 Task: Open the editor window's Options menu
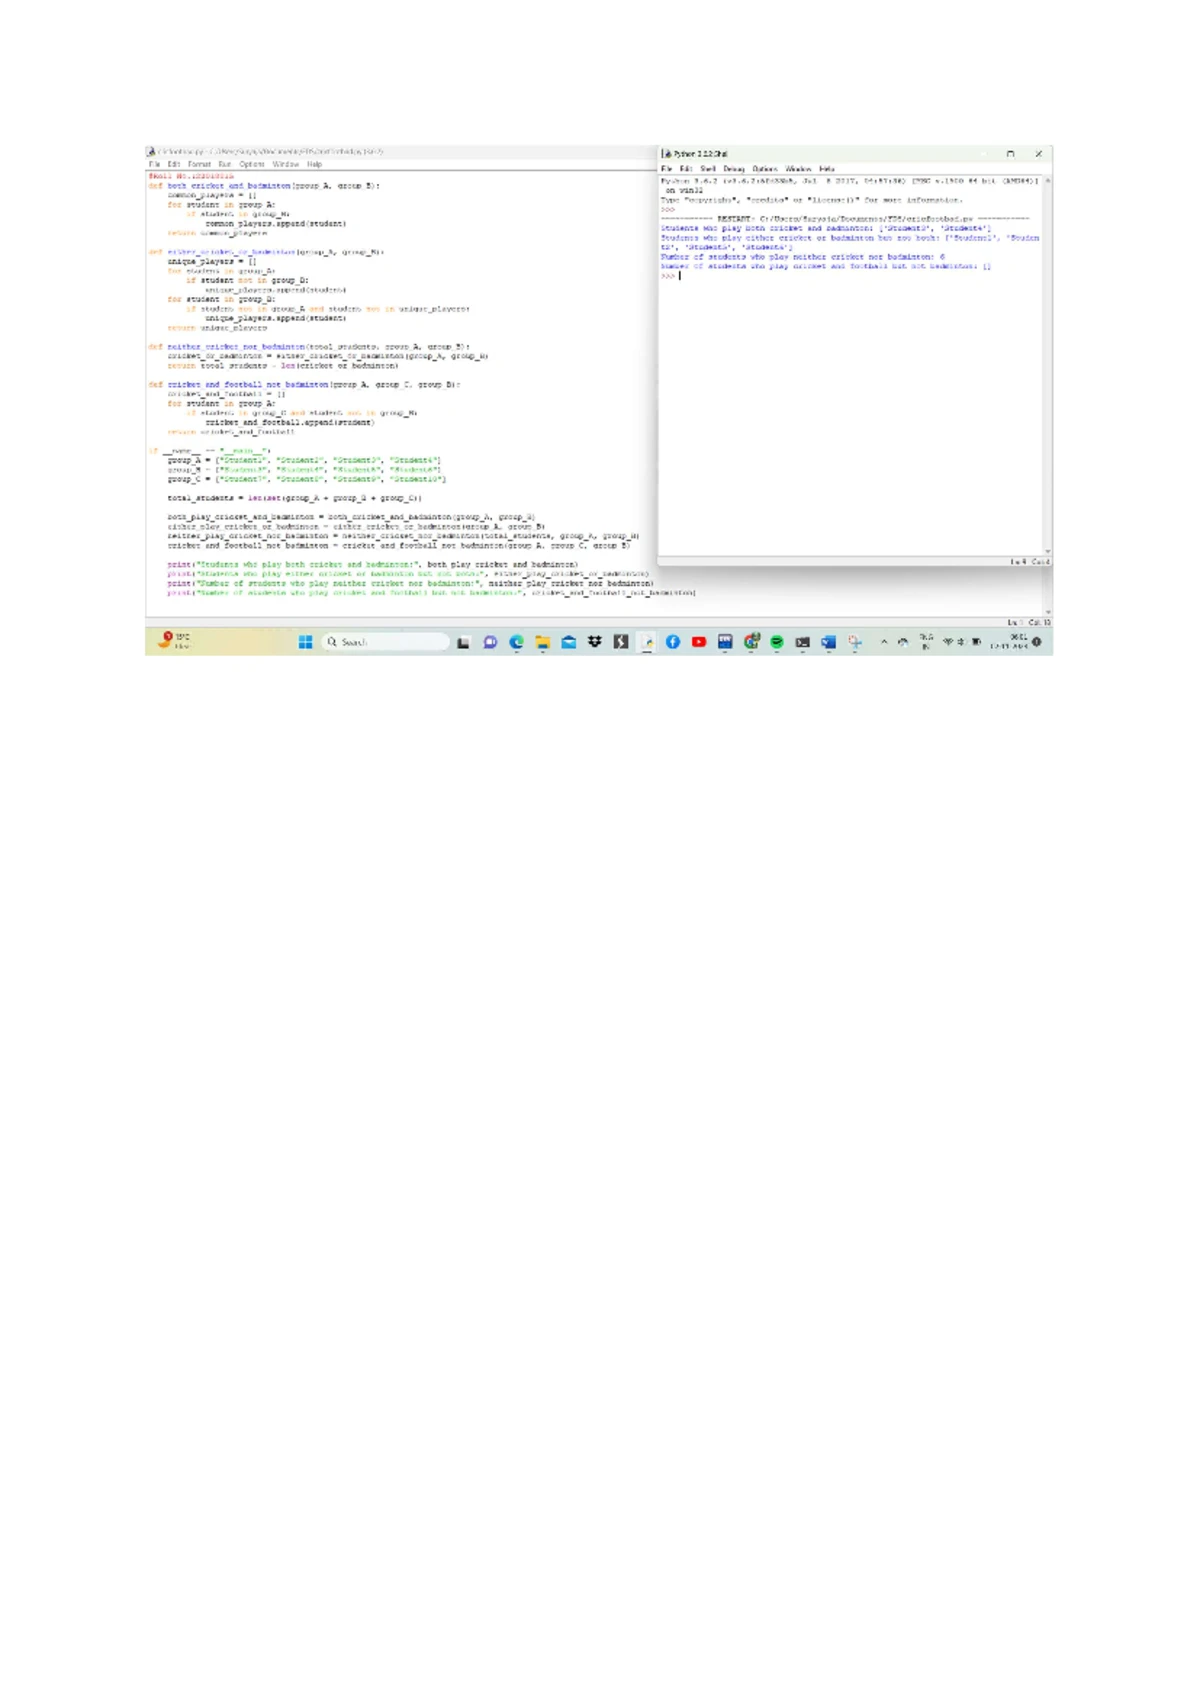click(x=252, y=164)
